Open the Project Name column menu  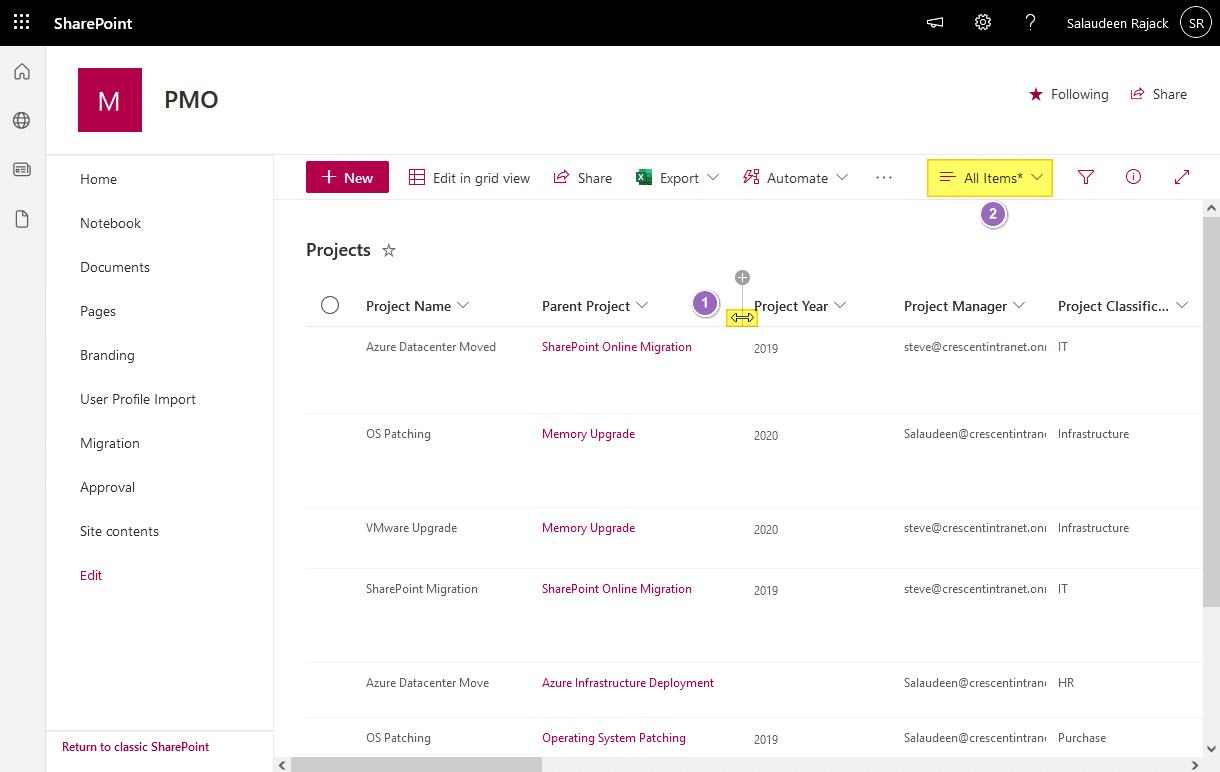click(417, 306)
